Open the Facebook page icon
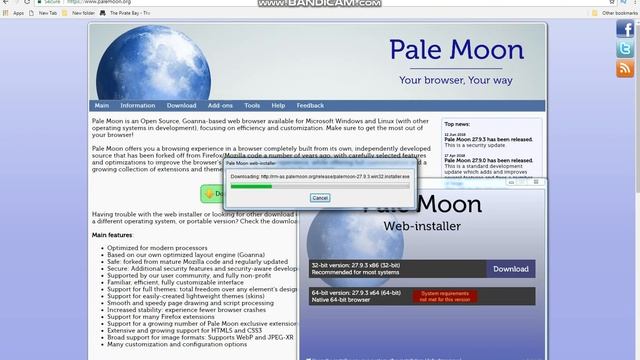The height and width of the screenshot is (360, 640). 625,29
